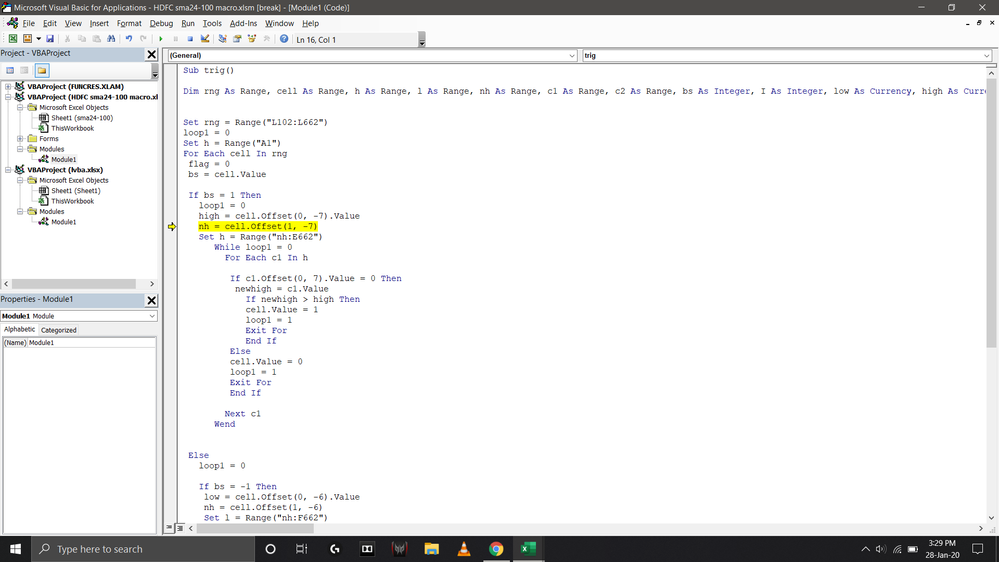Collapse the VBAProject (lvba.xlsx) node
Viewport: 999px width, 562px height.
(8, 170)
